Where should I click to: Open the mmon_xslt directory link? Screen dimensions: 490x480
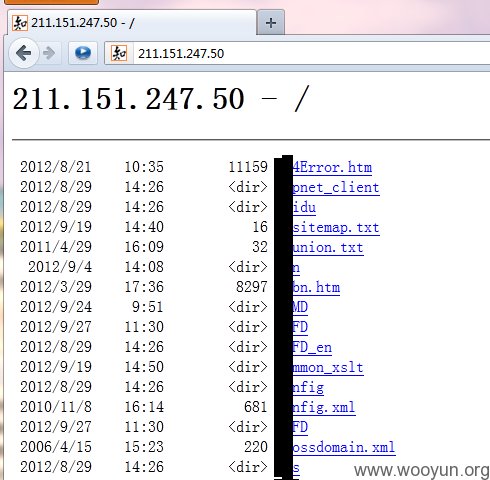click(328, 367)
